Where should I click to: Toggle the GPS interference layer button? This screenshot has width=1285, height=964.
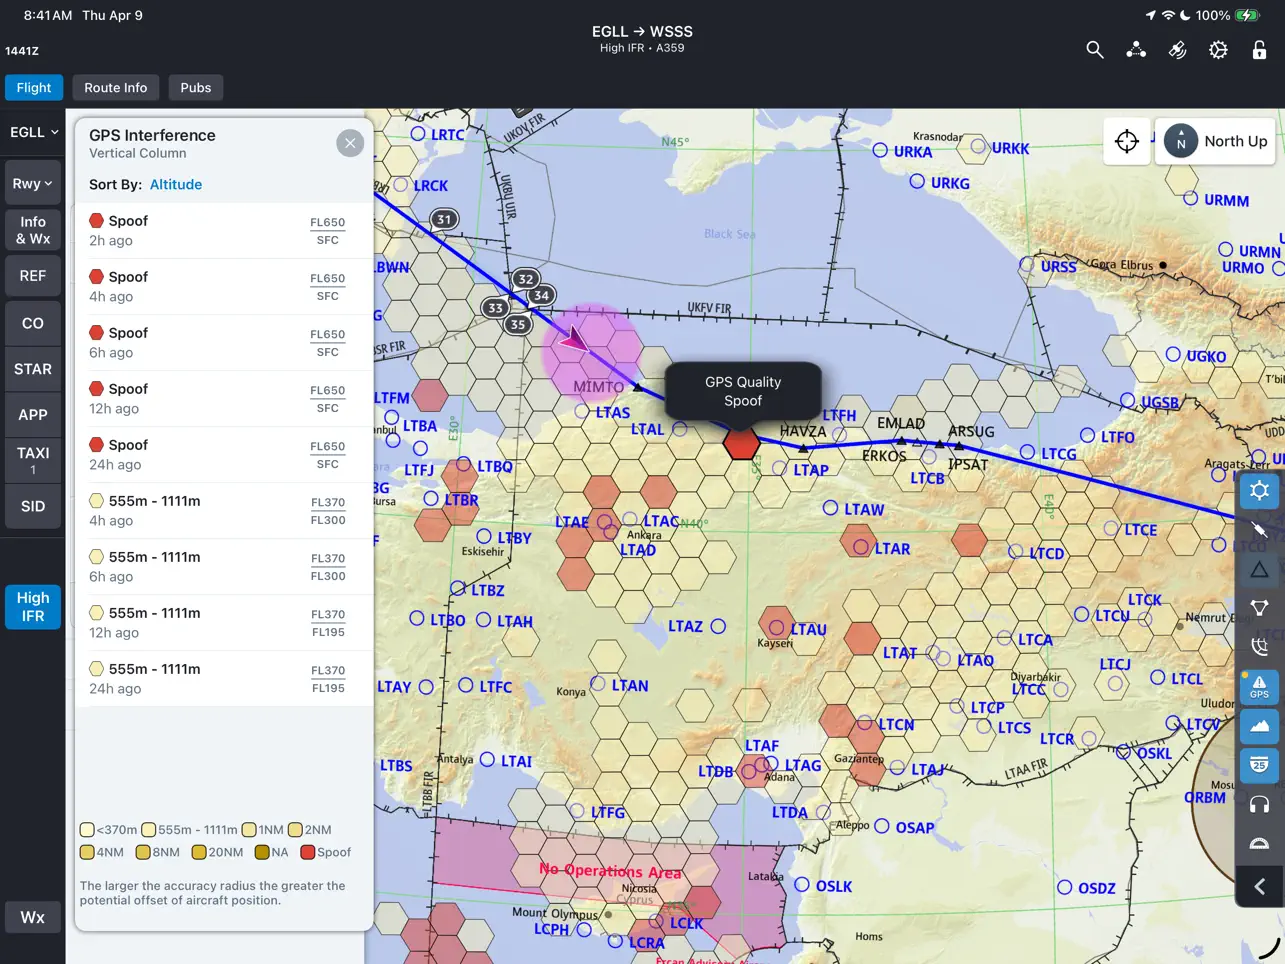[x=1259, y=686]
